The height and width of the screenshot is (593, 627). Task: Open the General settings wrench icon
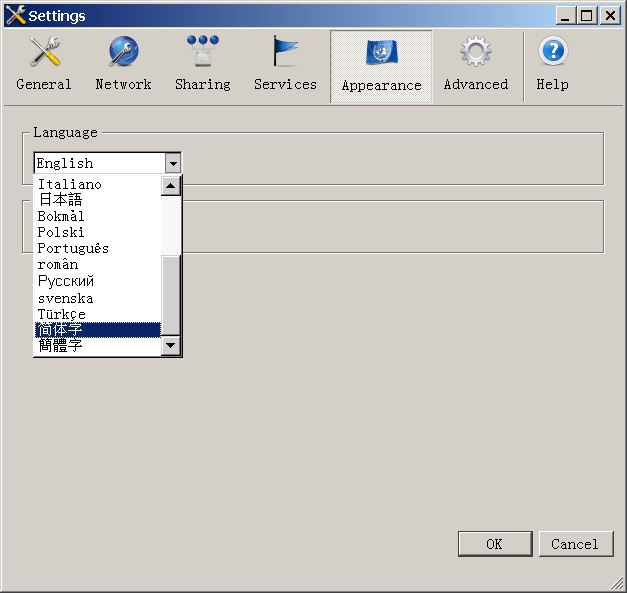pyautogui.click(x=44, y=52)
